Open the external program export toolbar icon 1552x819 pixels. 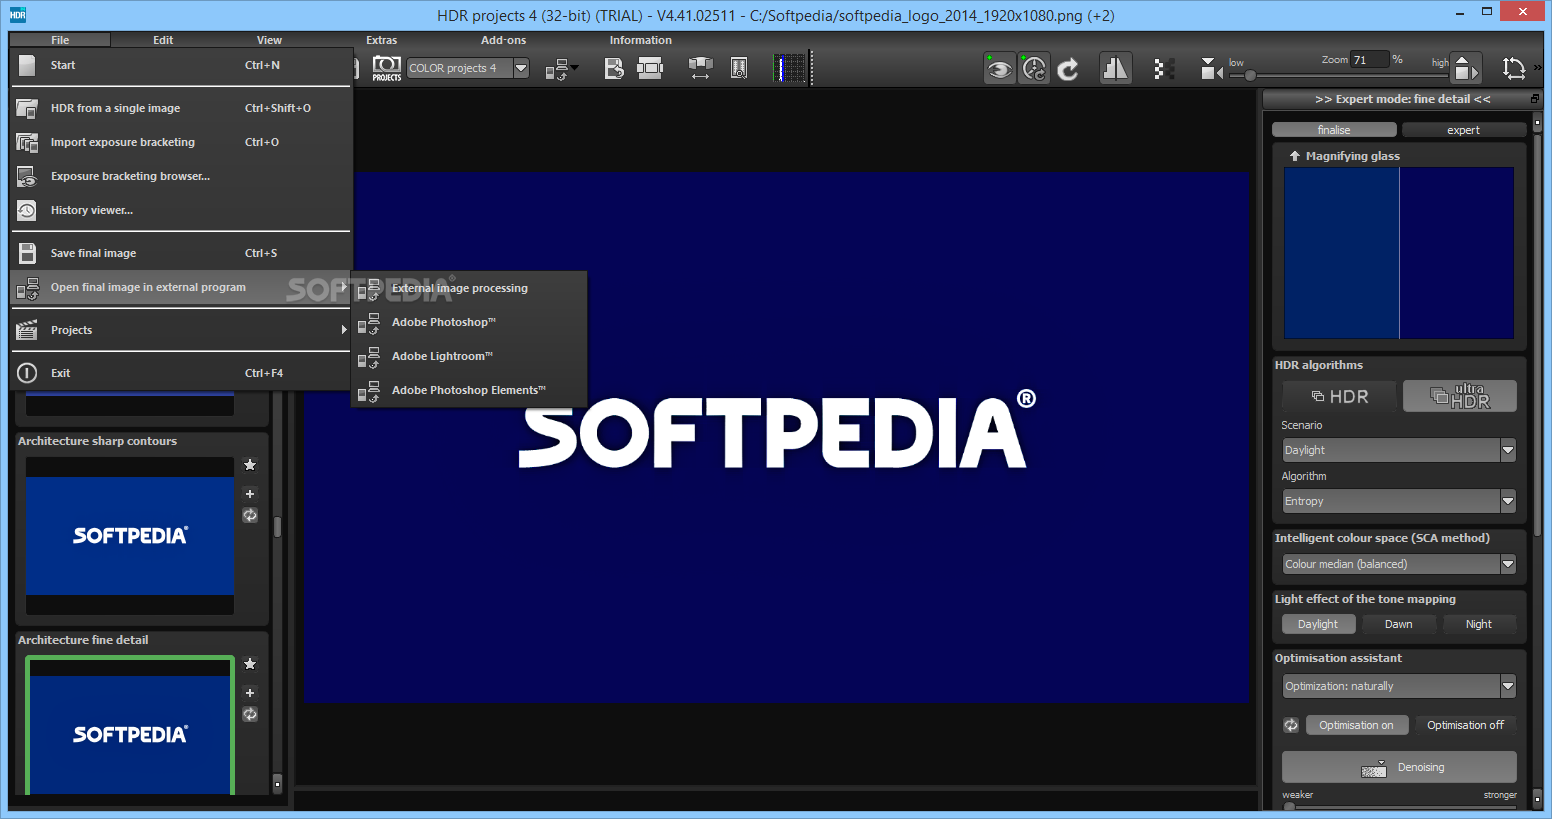coord(561,69)
